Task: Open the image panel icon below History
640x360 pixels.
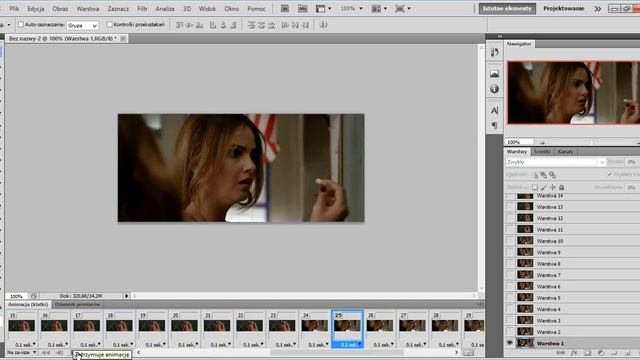Action: tap(494, 74)
